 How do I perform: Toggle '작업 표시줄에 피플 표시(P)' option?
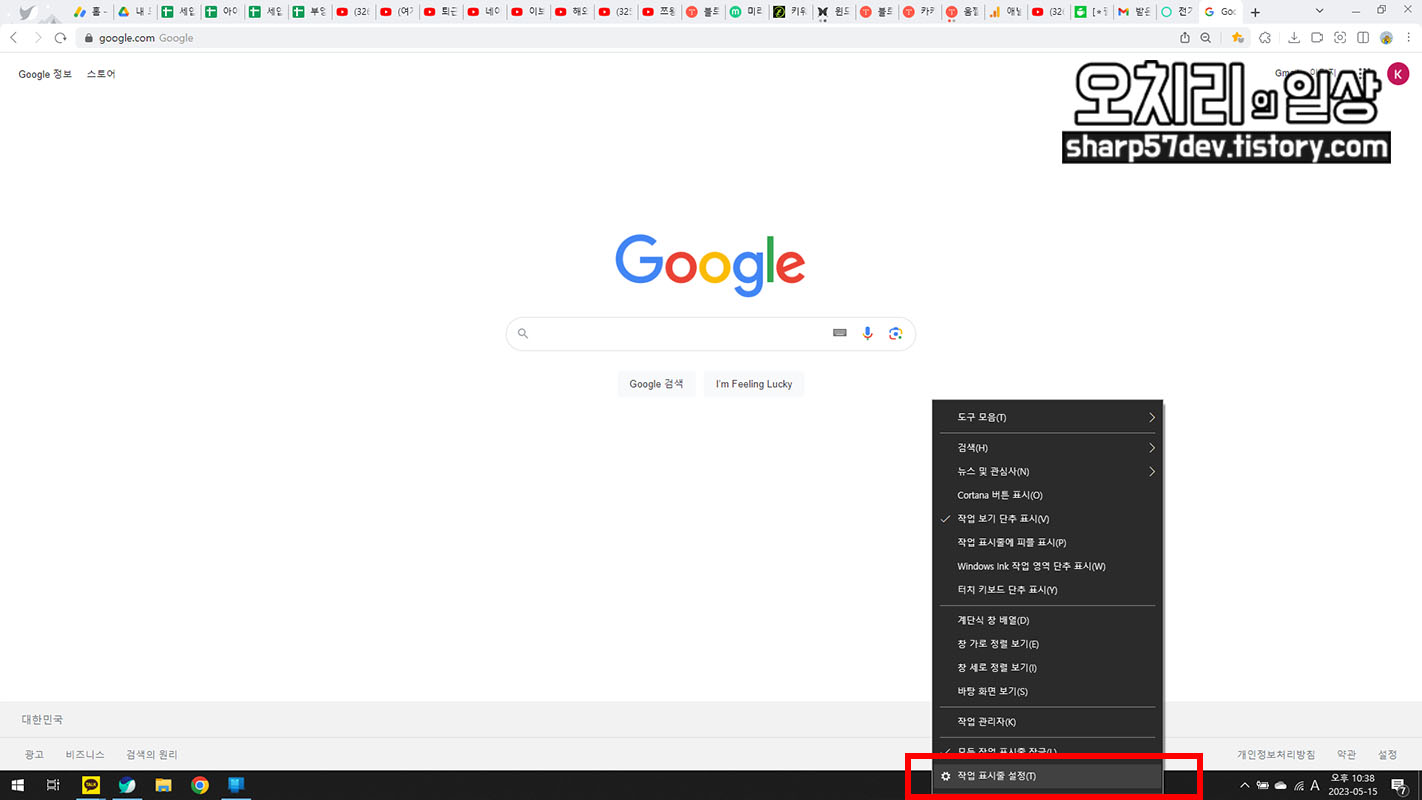pyautogui.click(x=1047, y=543)
